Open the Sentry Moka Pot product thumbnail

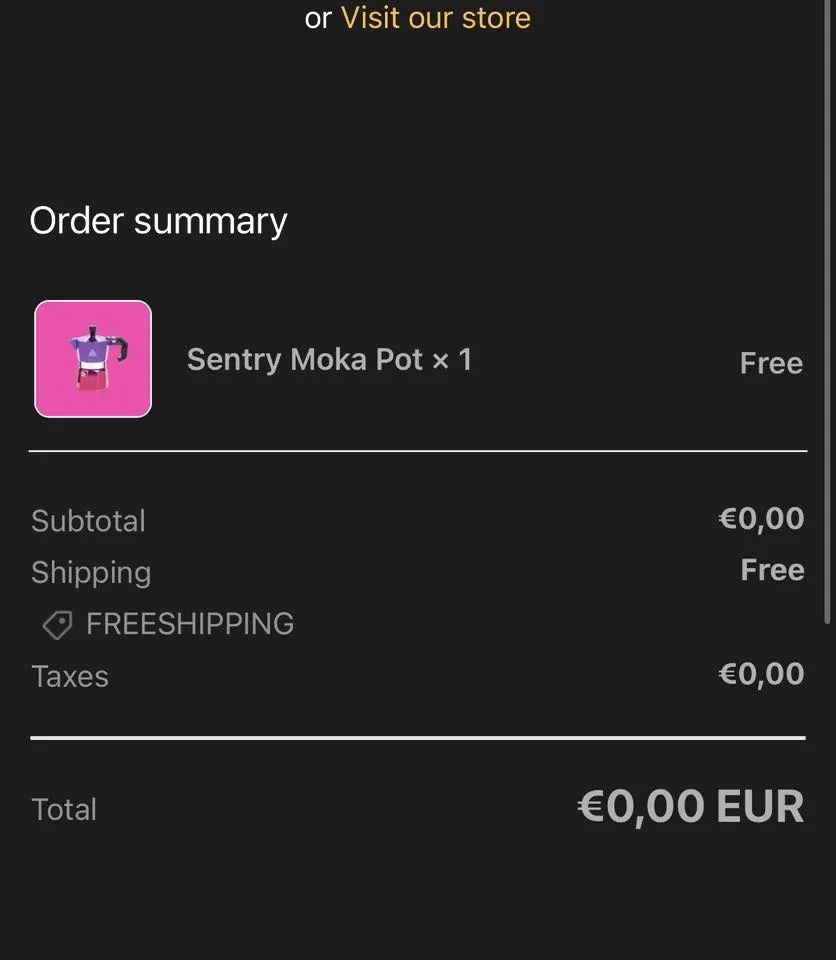click(x=93, y=359)
